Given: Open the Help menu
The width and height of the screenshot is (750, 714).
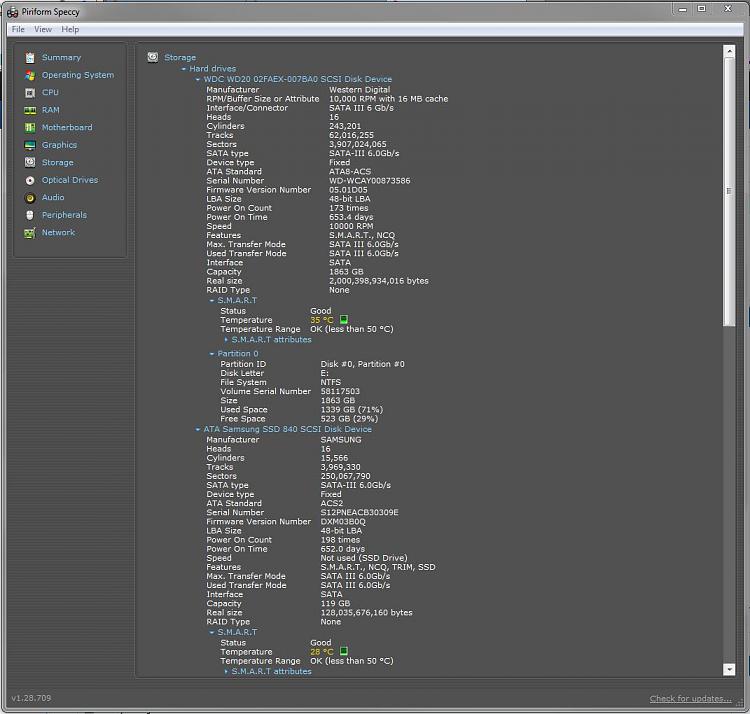Looking at the screenshot, I should point(70,29).
